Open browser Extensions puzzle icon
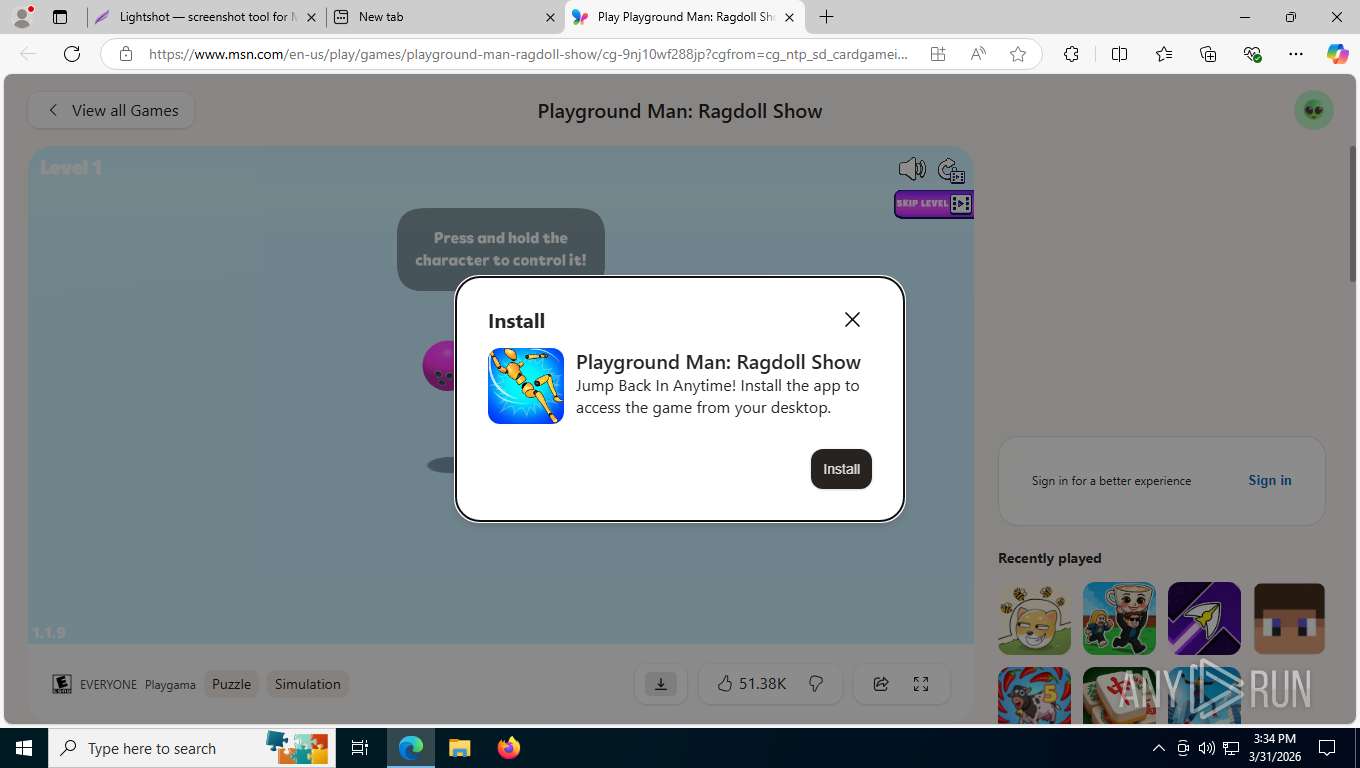Viewport: 1360px width, 768px height. [x=1071, y=54]
